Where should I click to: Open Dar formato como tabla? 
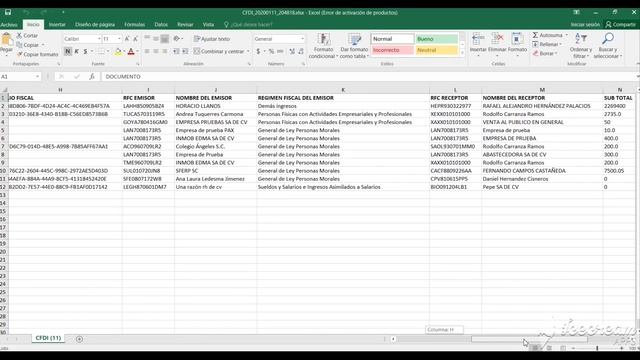tap(354, 46)
